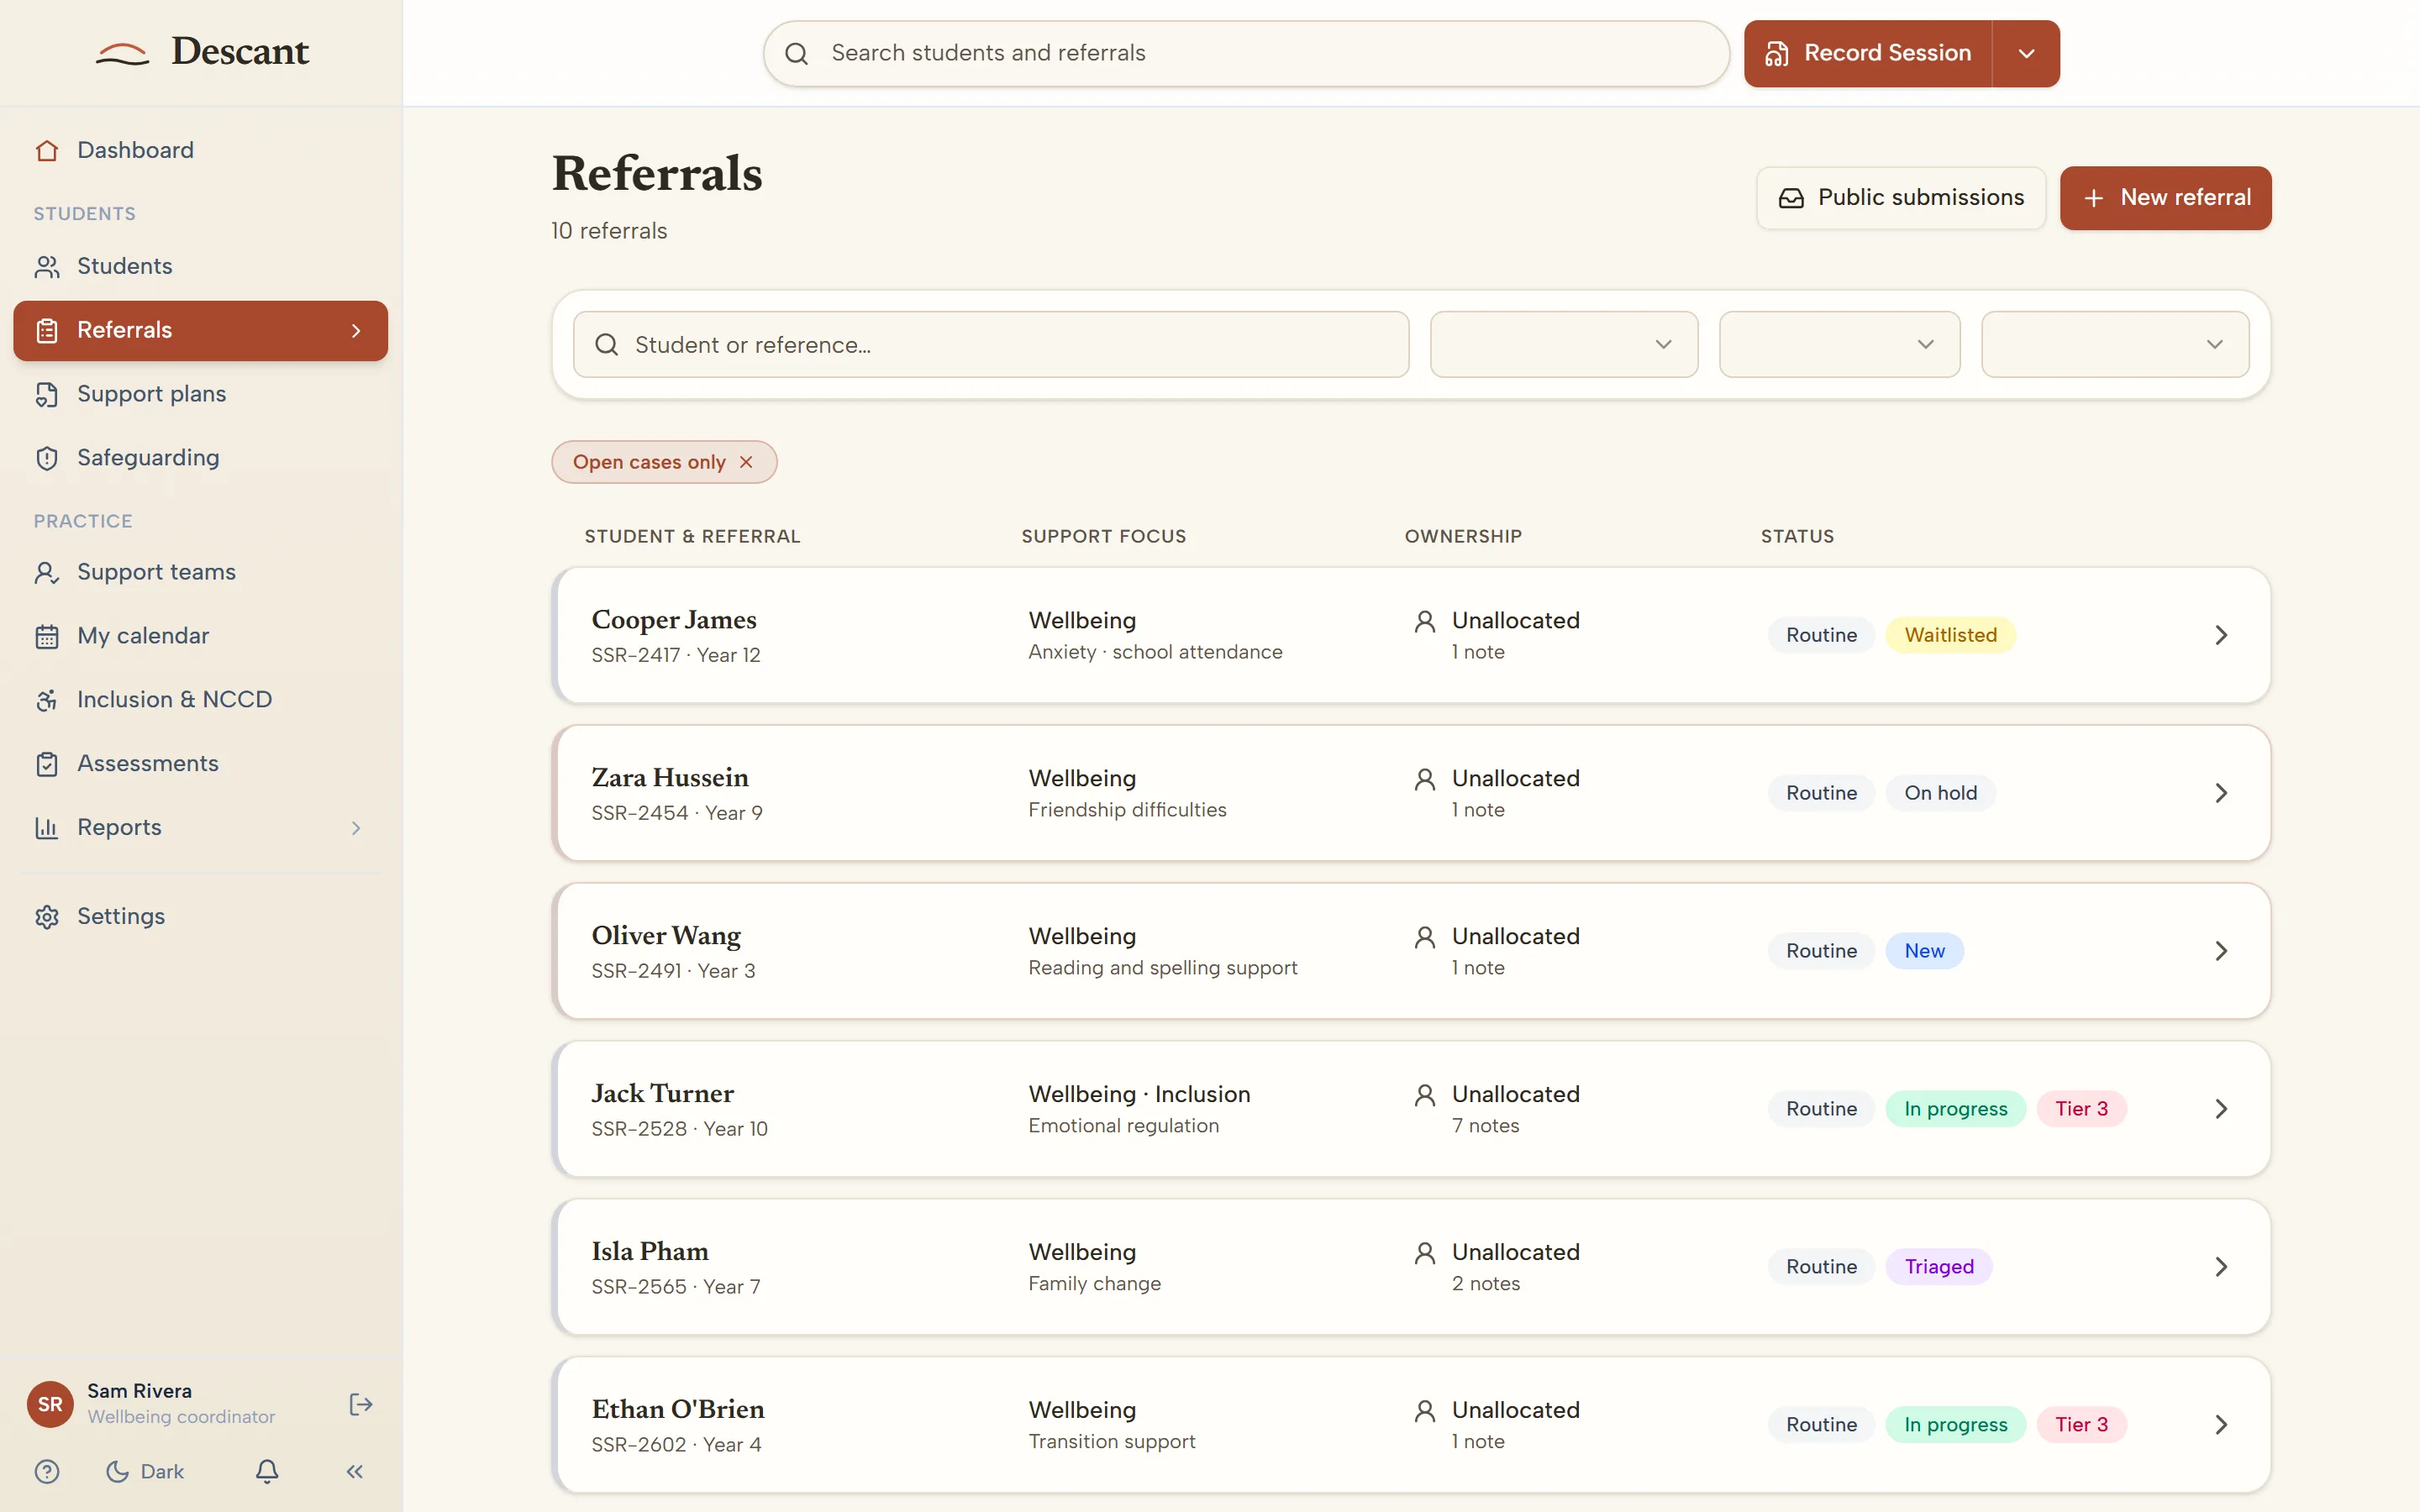Click the SR user avatar
2420x1512 pixels.
tap(50, 1404)
